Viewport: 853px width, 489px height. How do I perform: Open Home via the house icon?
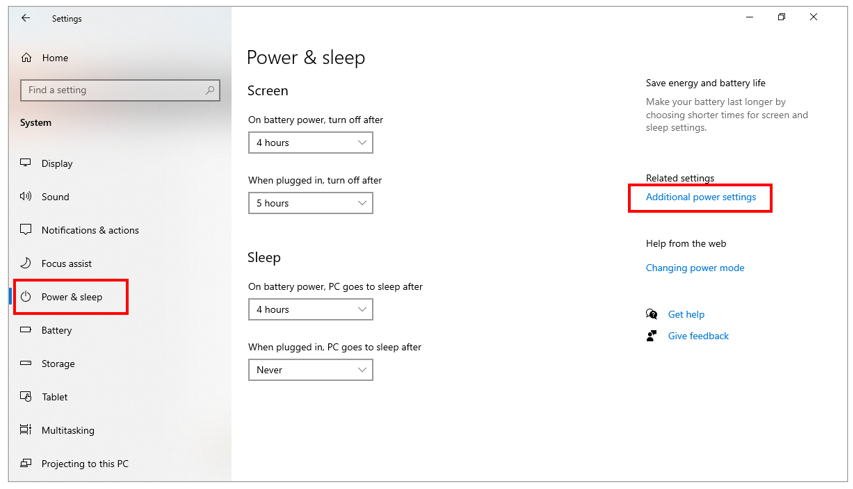click(x=26, y=58)
